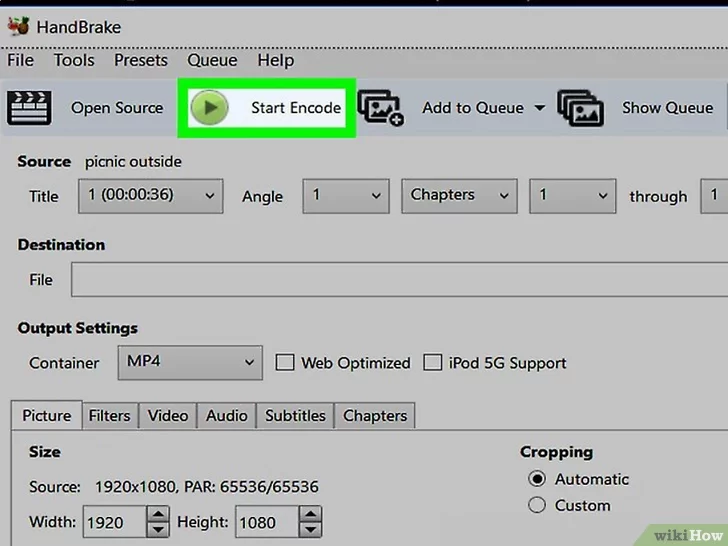Open the Help menu
This screenshot has width=728, height=546.
276,60
